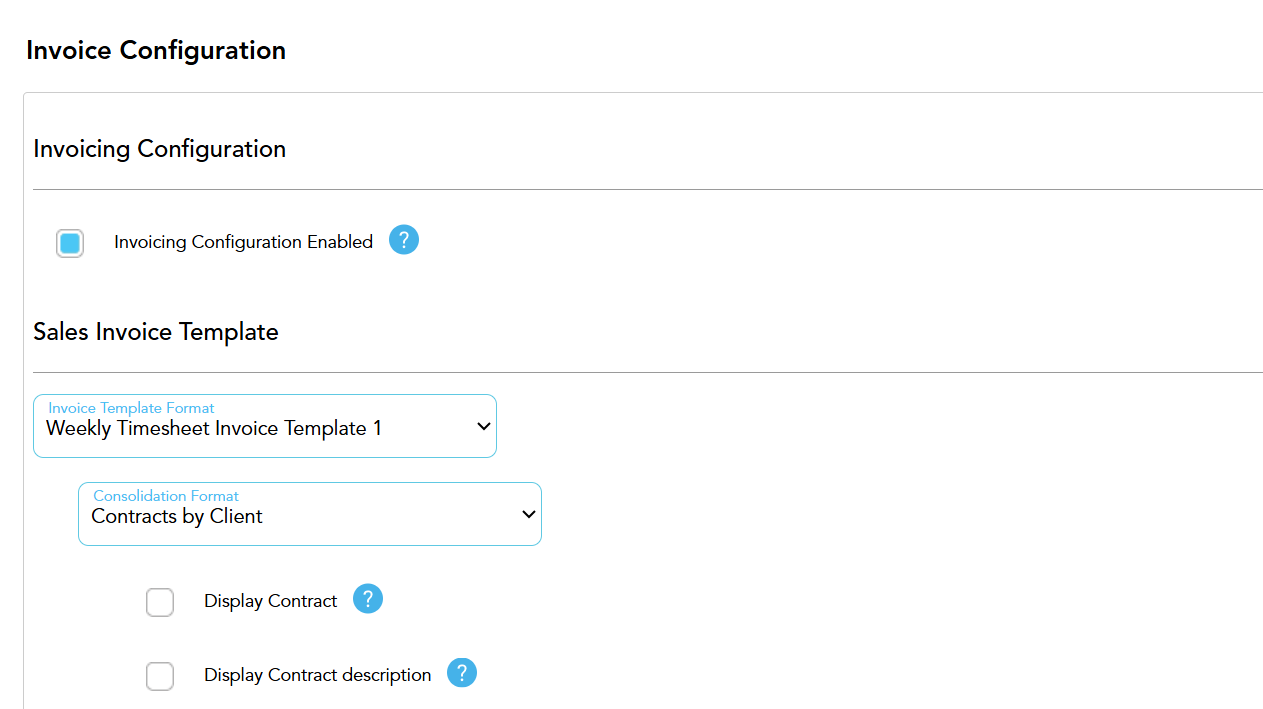Viewport: 1263px width, 709px height.
Task: Click the Invoice Configuration page title
Action: pos(156,50)
